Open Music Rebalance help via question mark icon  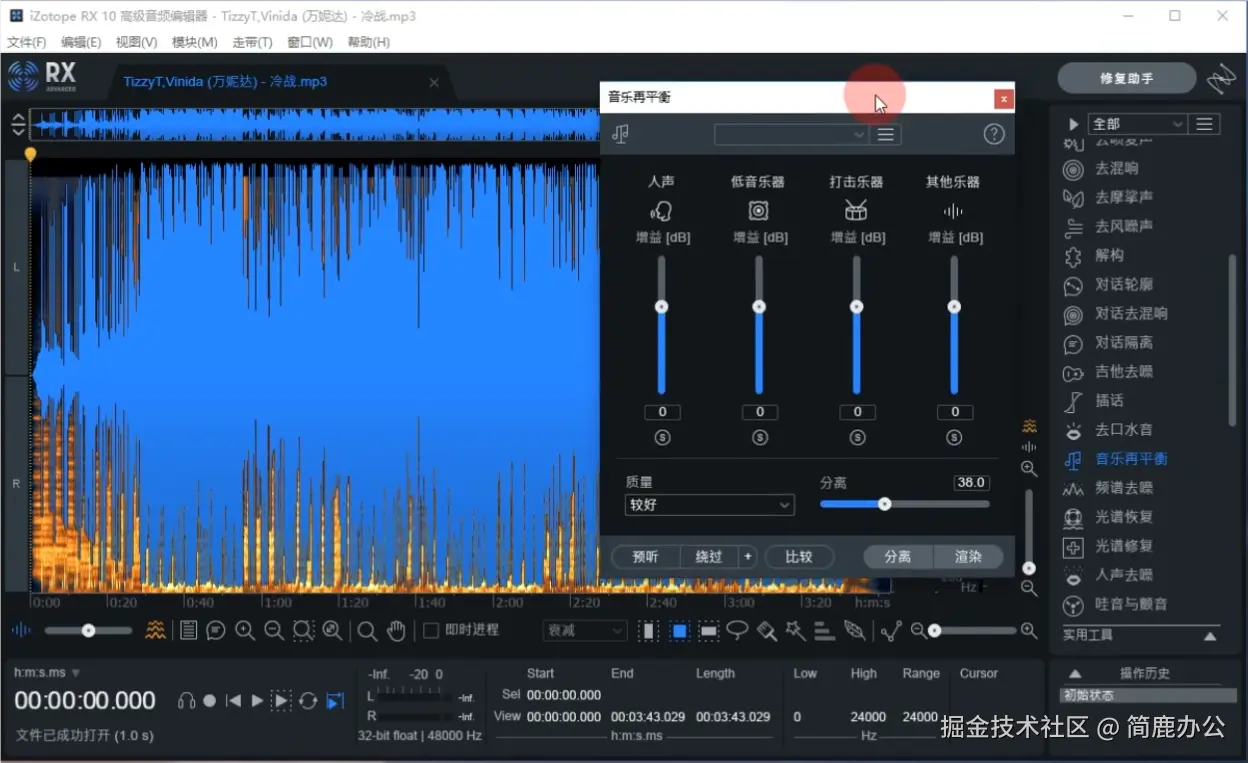click(993, 133)
